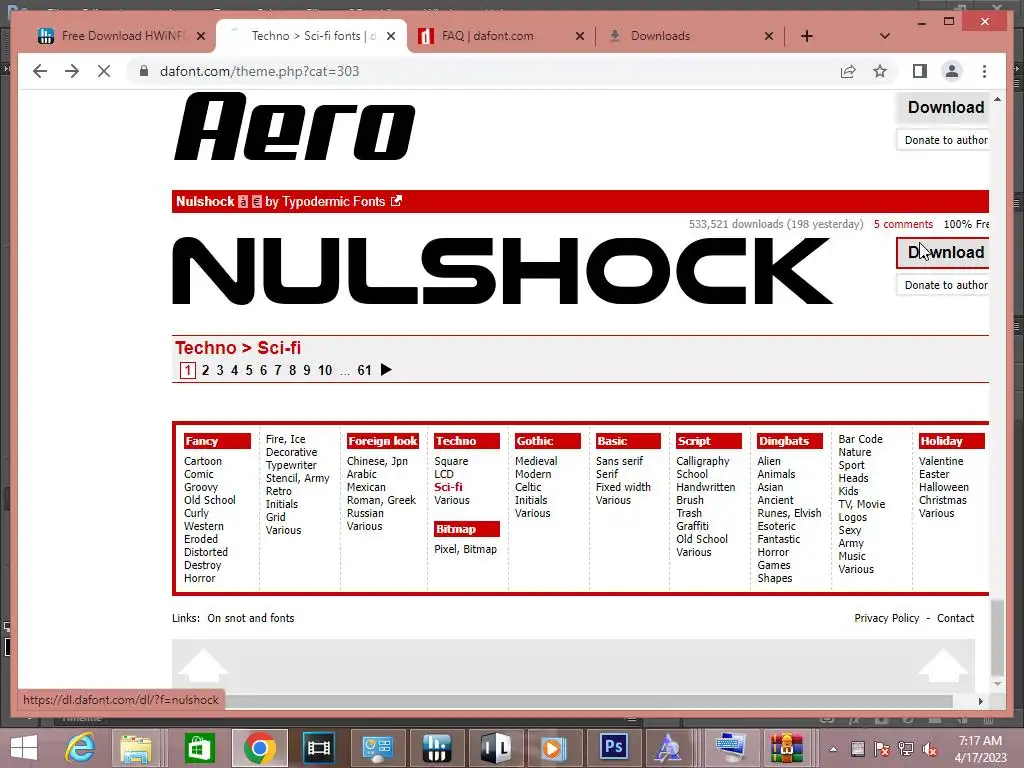Download the Nulshock font

[x=945, y=252]
